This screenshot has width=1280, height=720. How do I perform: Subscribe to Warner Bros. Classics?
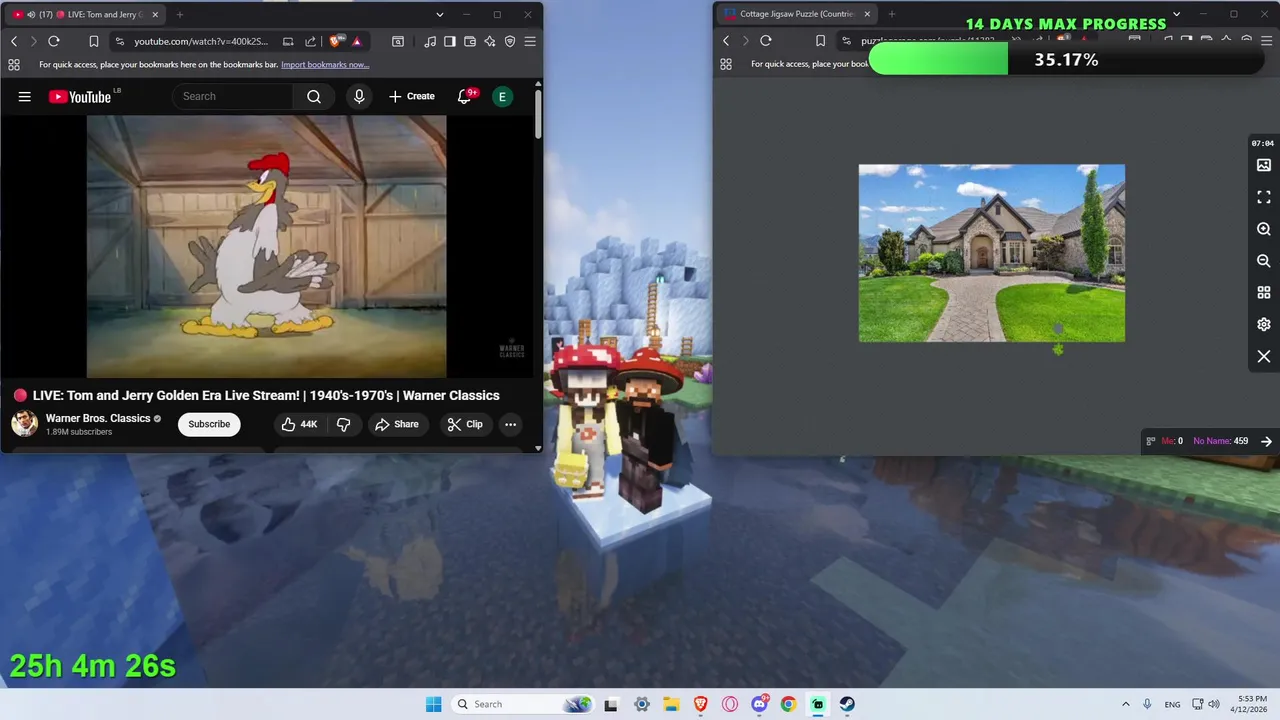tap(209, 424)
